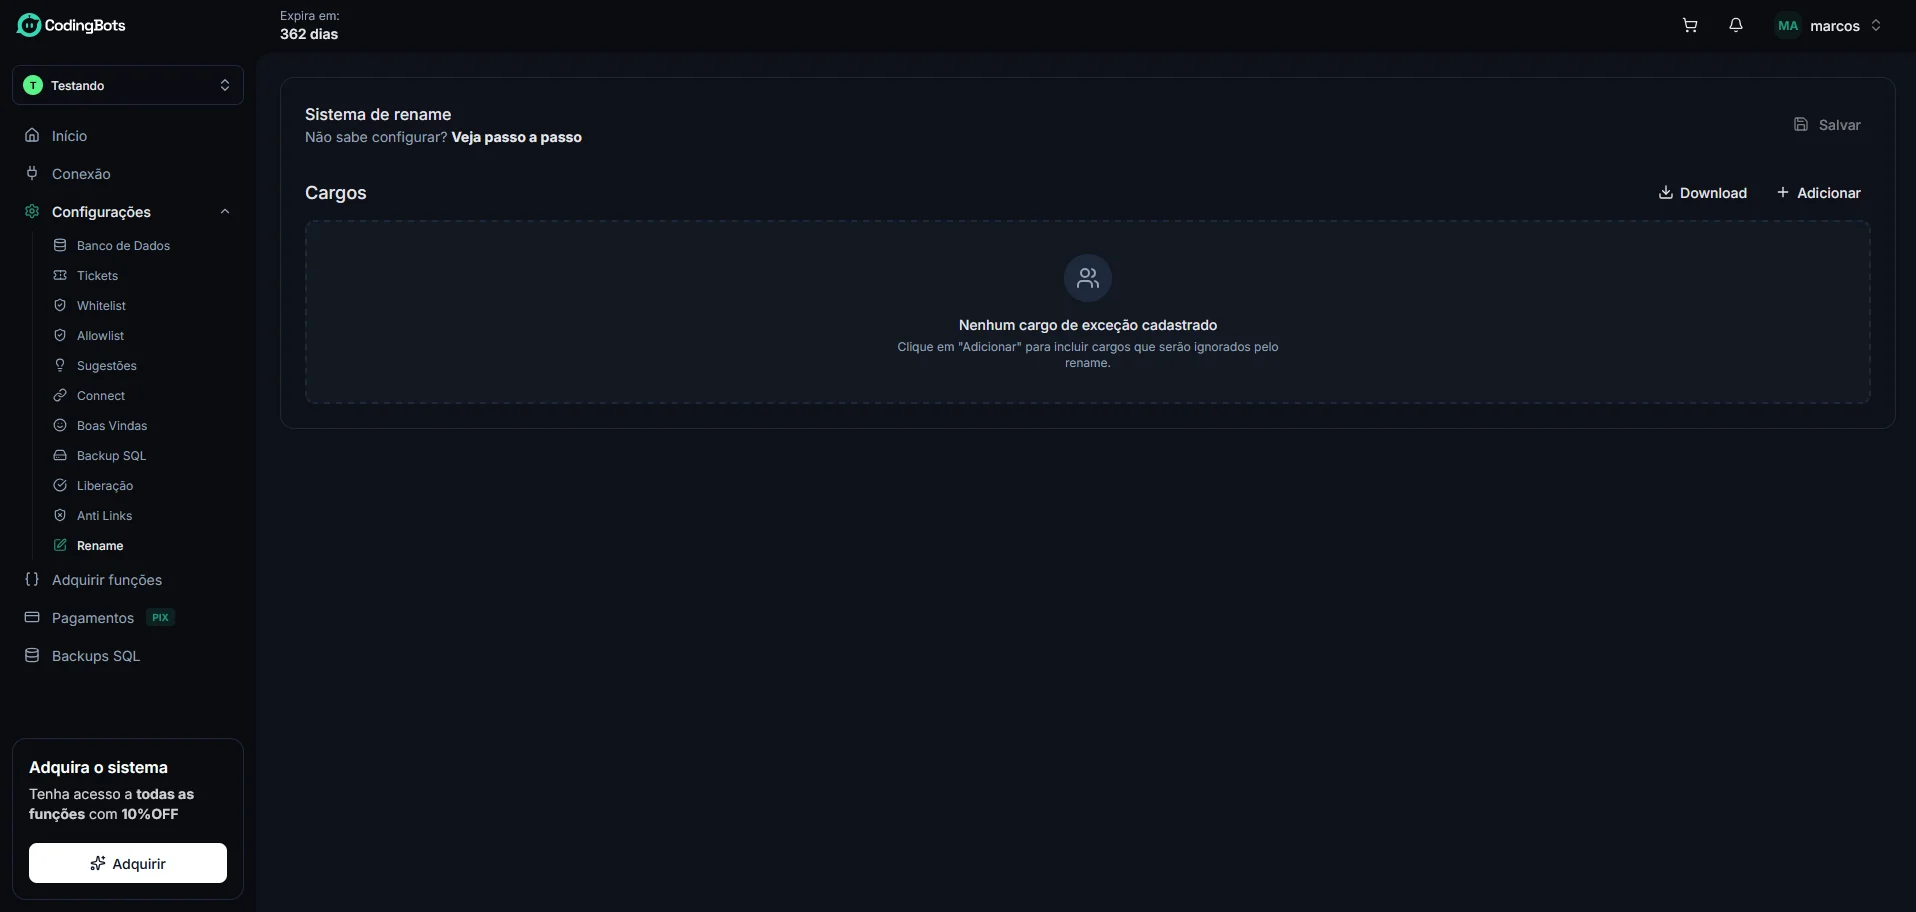Click the Banco de Dados database icon

(60, 245)
